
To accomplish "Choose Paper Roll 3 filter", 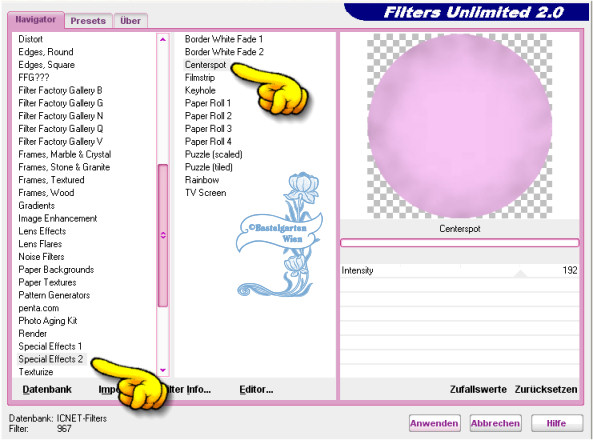I will tap(208, 129).
